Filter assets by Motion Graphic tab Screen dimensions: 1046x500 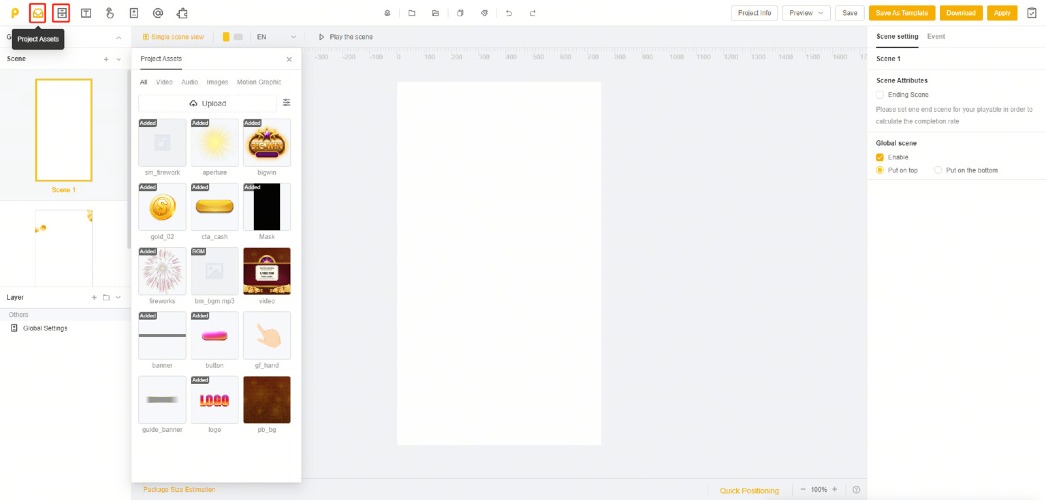259,82
